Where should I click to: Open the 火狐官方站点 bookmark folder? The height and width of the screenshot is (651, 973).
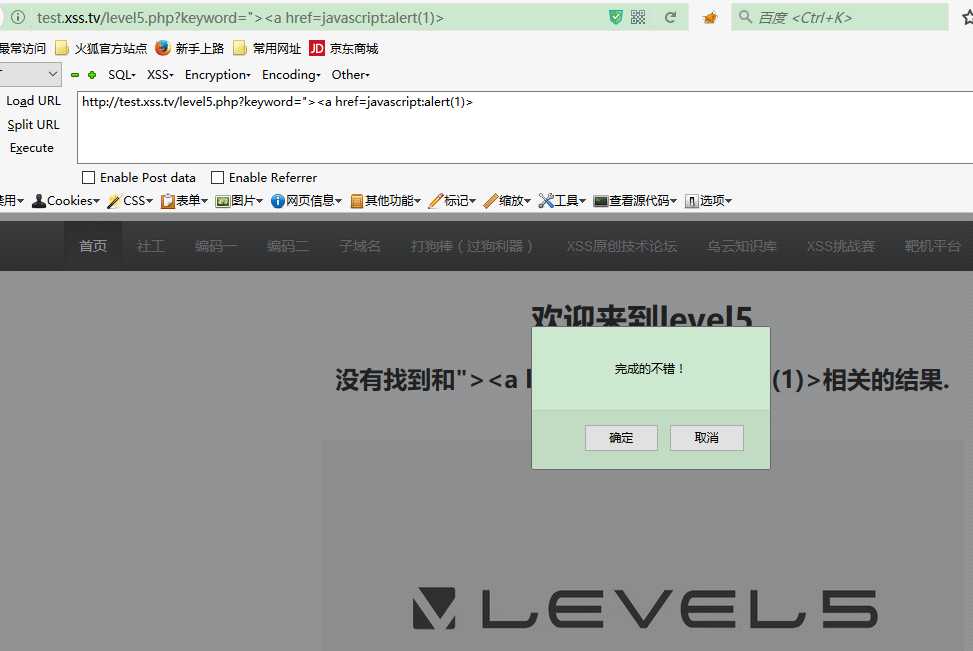point(101,48)
